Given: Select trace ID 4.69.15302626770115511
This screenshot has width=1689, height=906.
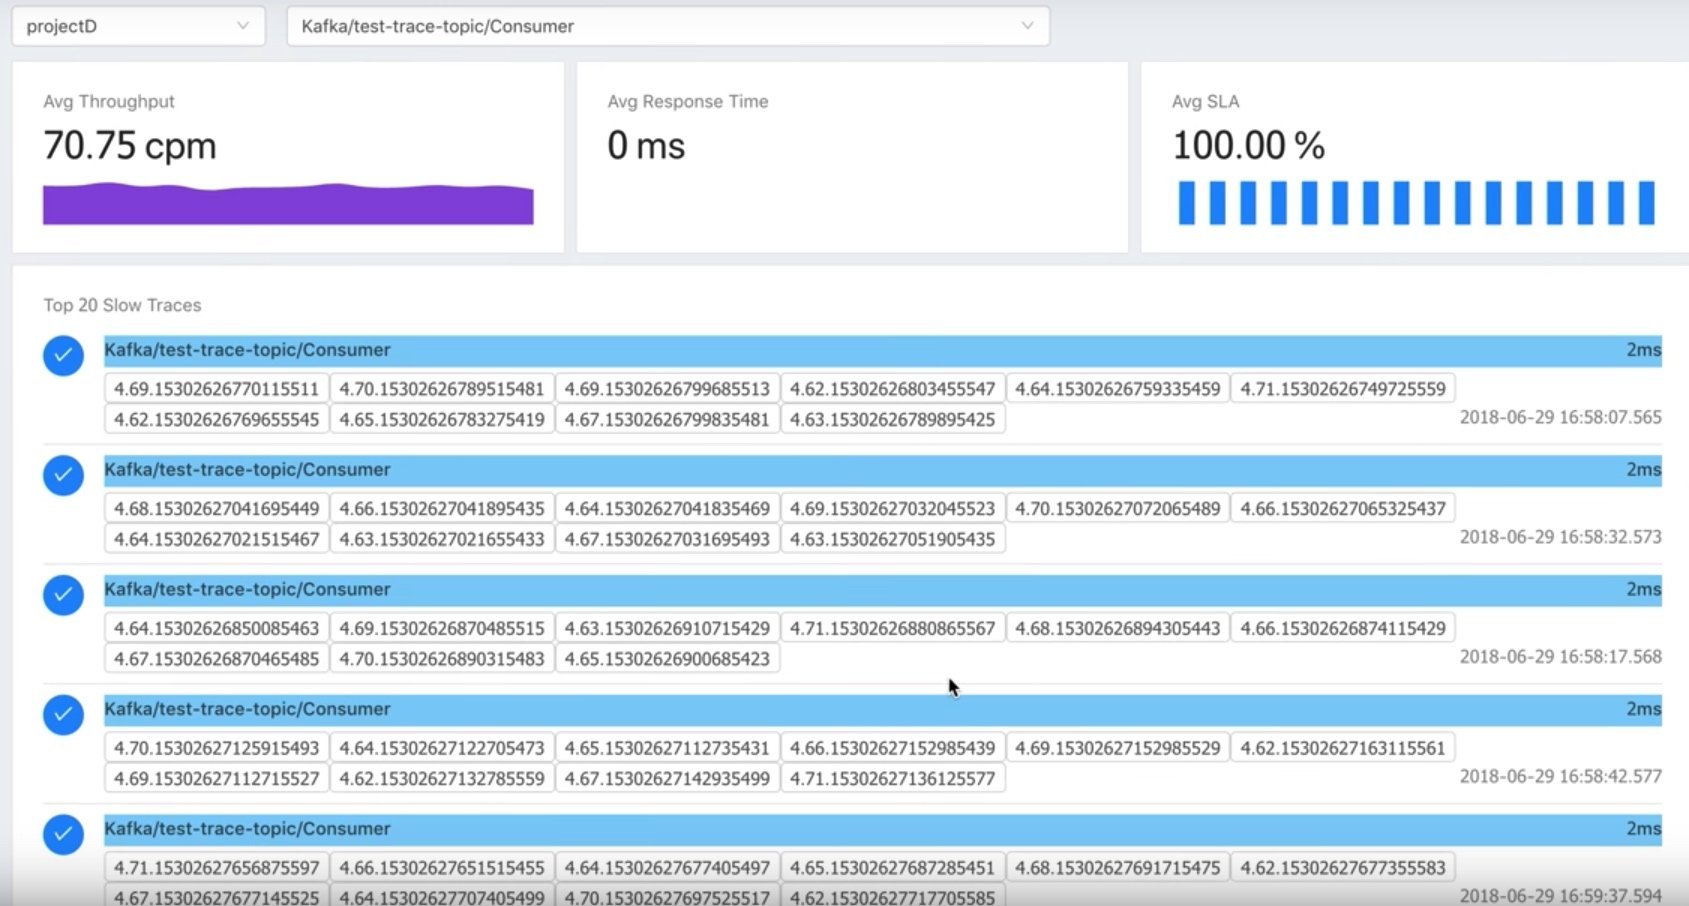Looking at the screenshot, I should [216, 389].
